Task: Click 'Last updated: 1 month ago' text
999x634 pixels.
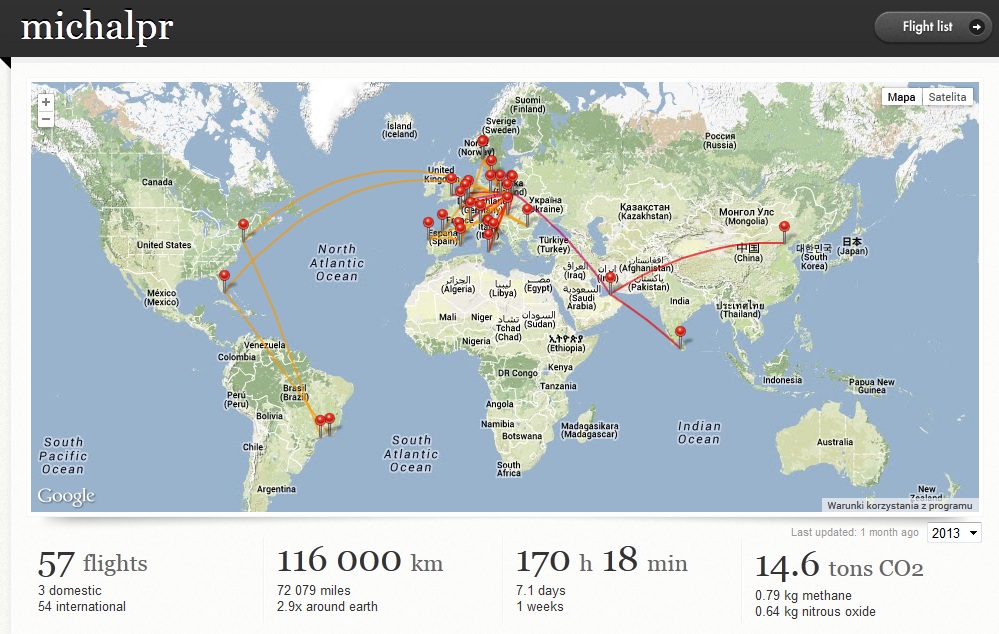Action: pyautogui.click(x=854, y=533)
